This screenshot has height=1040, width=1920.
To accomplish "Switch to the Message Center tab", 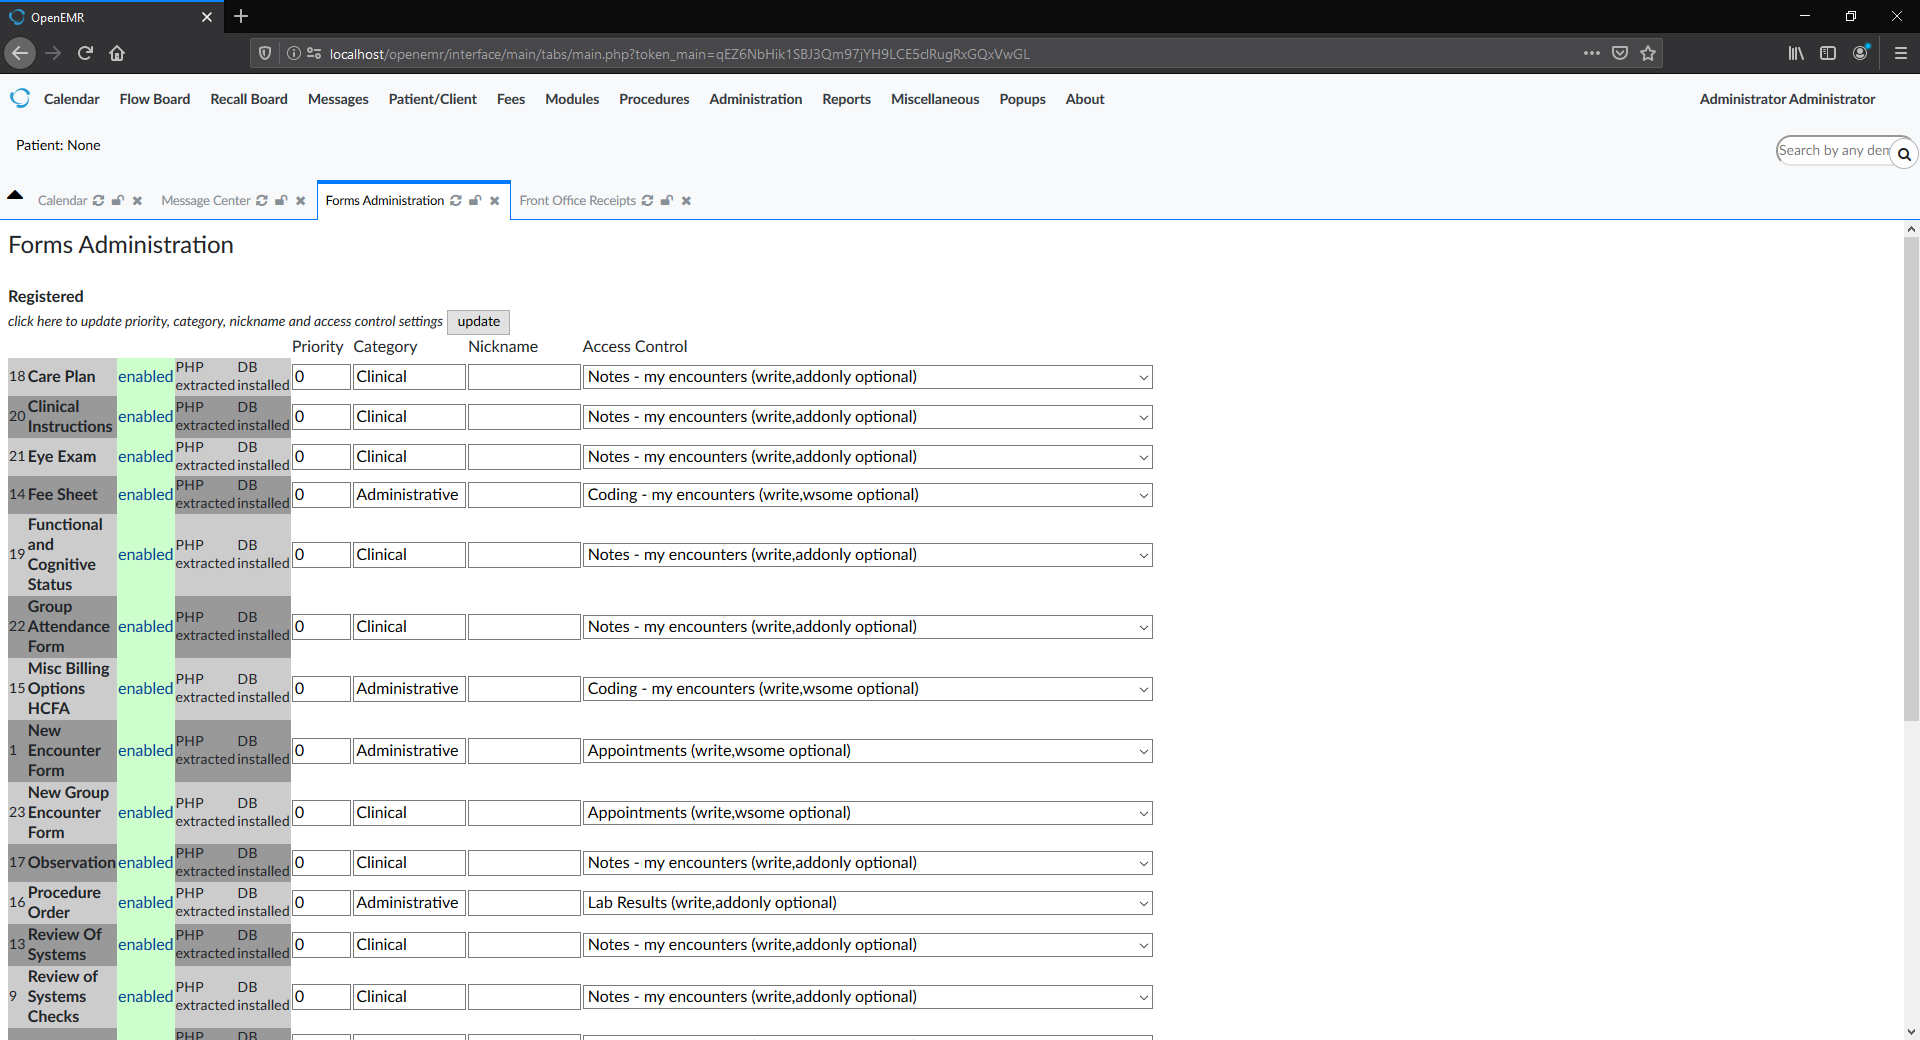I will coord(206,200).
